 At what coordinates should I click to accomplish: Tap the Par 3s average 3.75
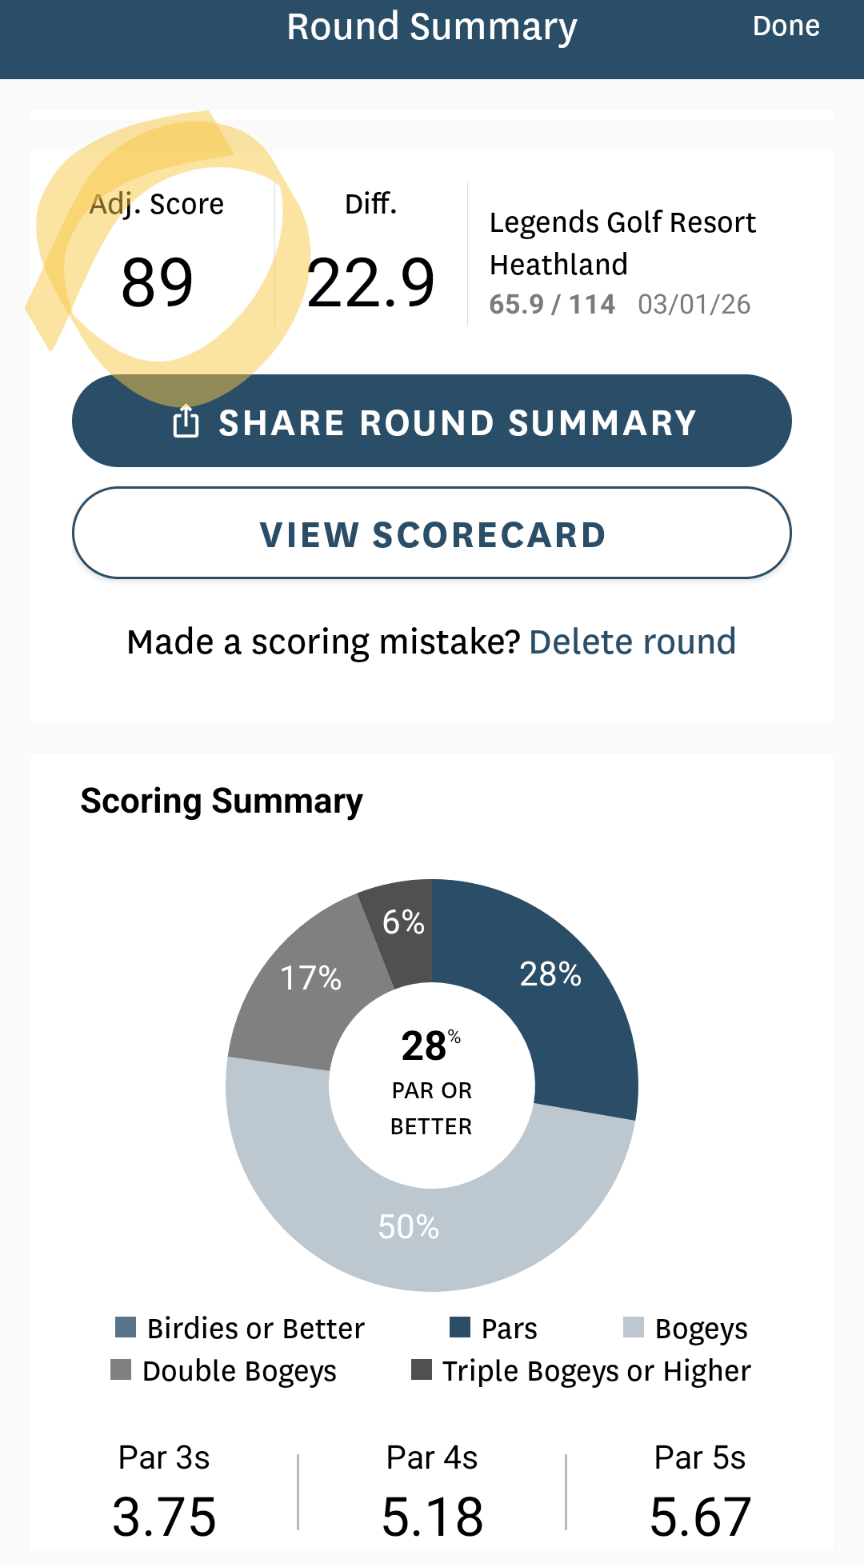click(x=164, y=1516)
